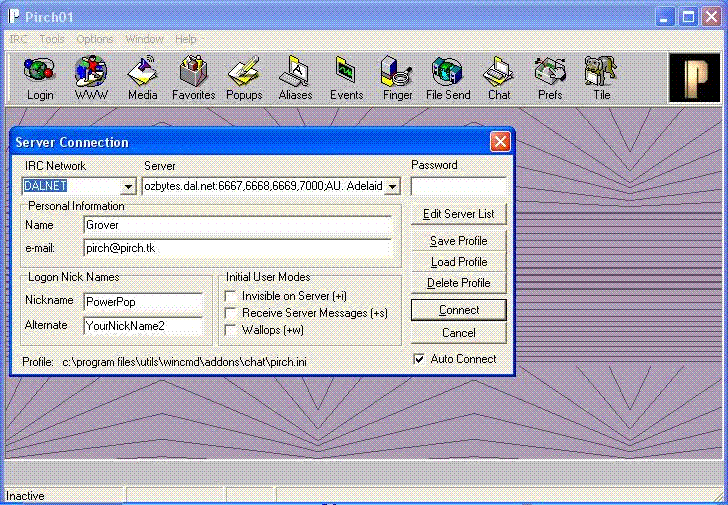
Task: Open the Favorites toolbox icon
Action: coord(193,78)
